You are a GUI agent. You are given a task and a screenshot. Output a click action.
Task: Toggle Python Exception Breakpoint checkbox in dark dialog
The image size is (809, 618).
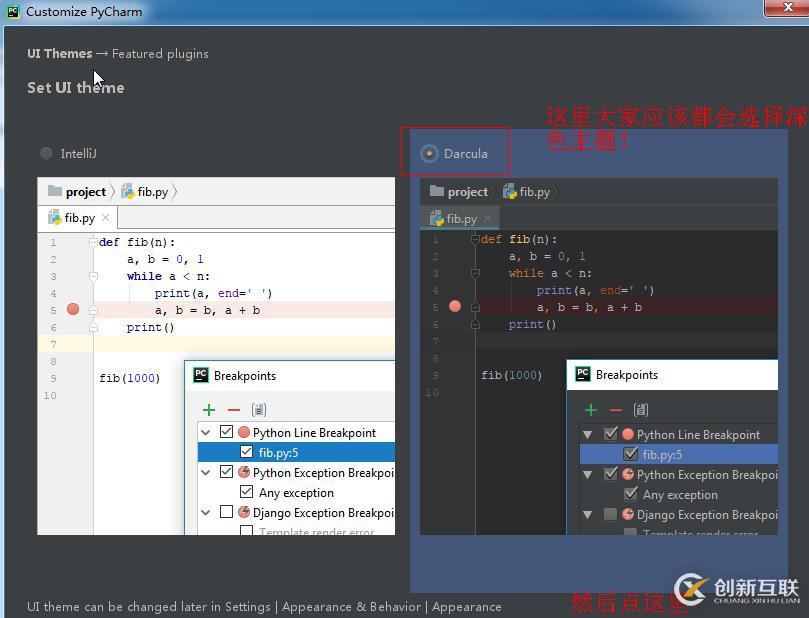[610, 474]
